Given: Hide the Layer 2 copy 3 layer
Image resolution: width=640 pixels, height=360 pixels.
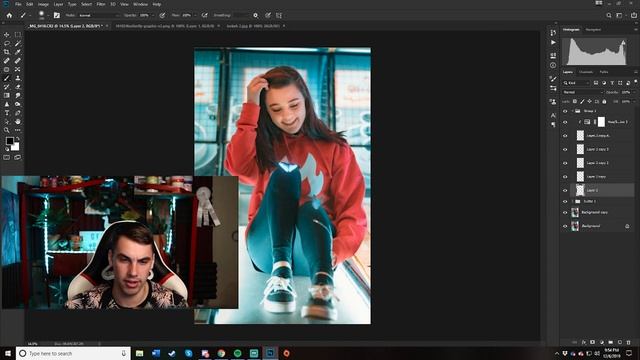Looking at the screenshot, I should (565, 149).
